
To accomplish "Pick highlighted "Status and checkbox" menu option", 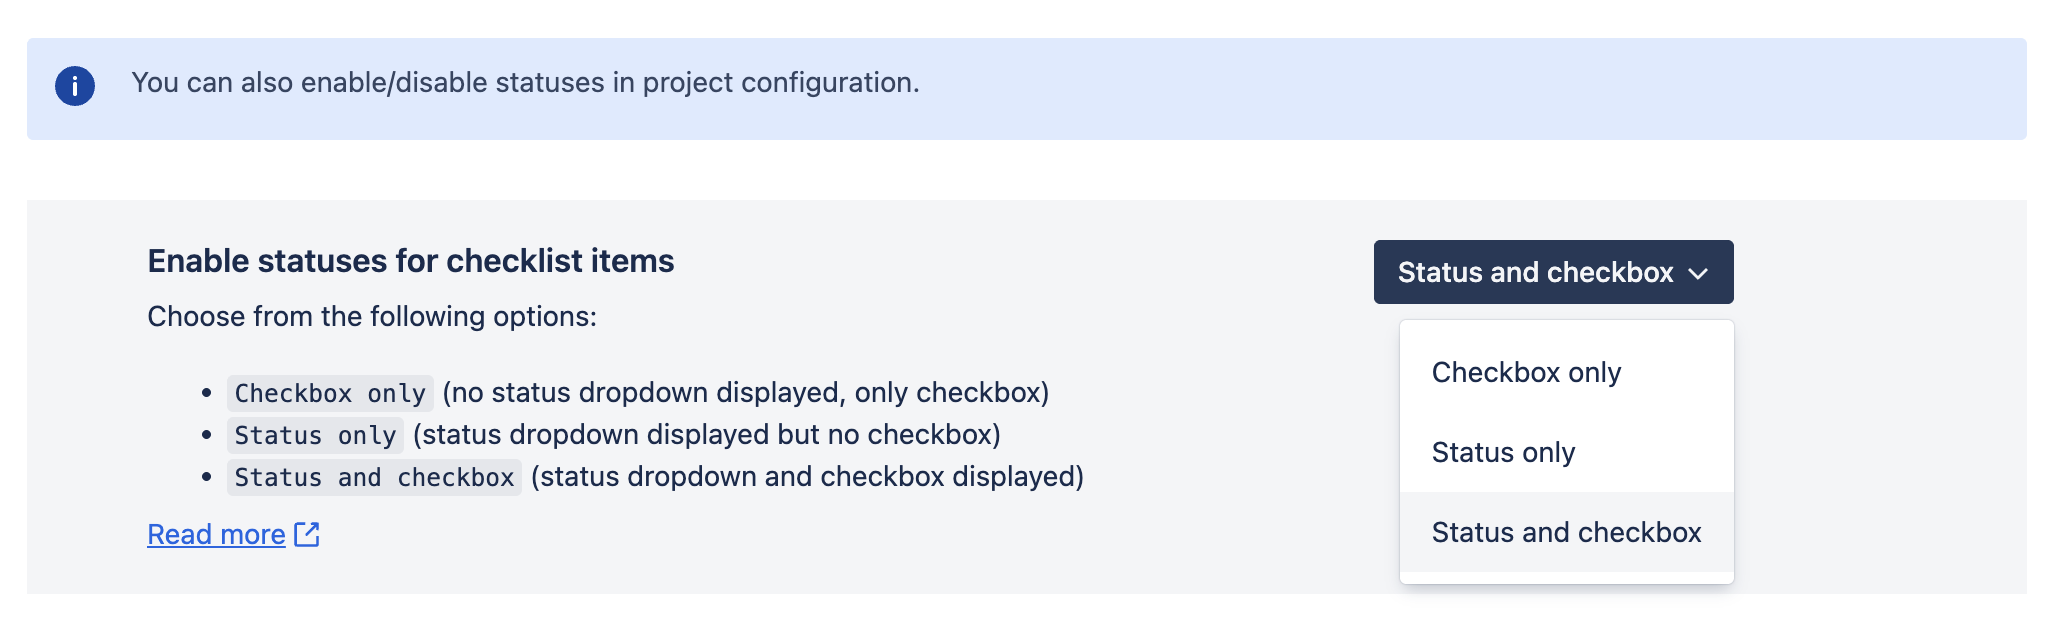I will point(1566,532).
